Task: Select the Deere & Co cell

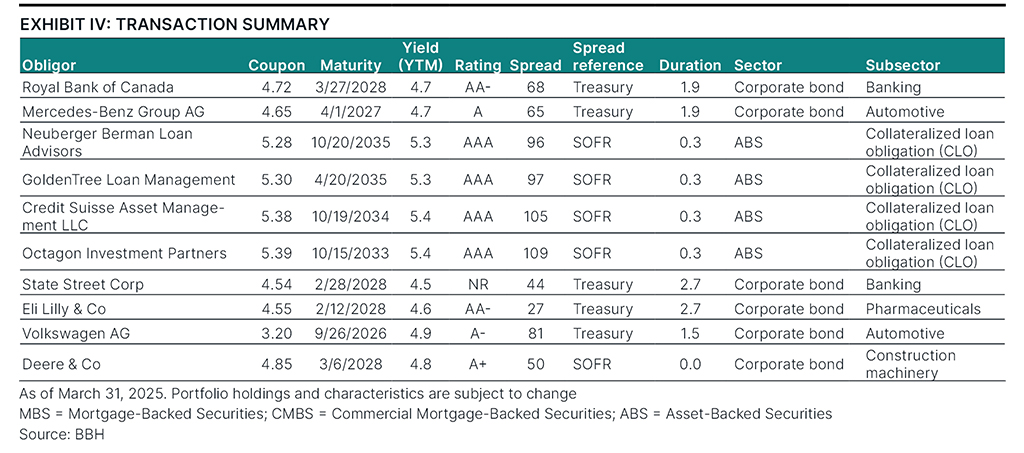Action: coord(61,364)
